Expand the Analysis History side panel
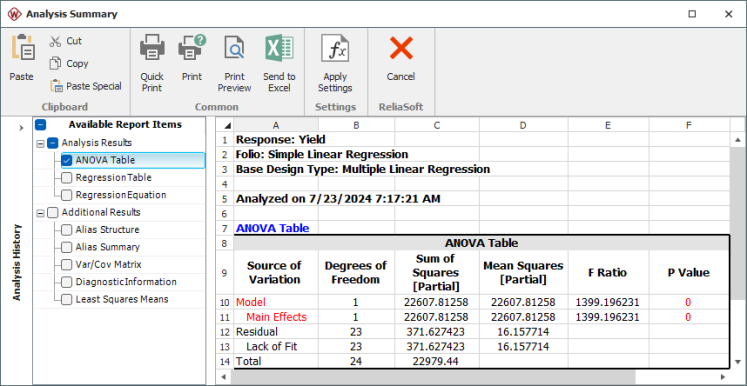The width and height of the screenshot is (747, 386). (21, 128)
